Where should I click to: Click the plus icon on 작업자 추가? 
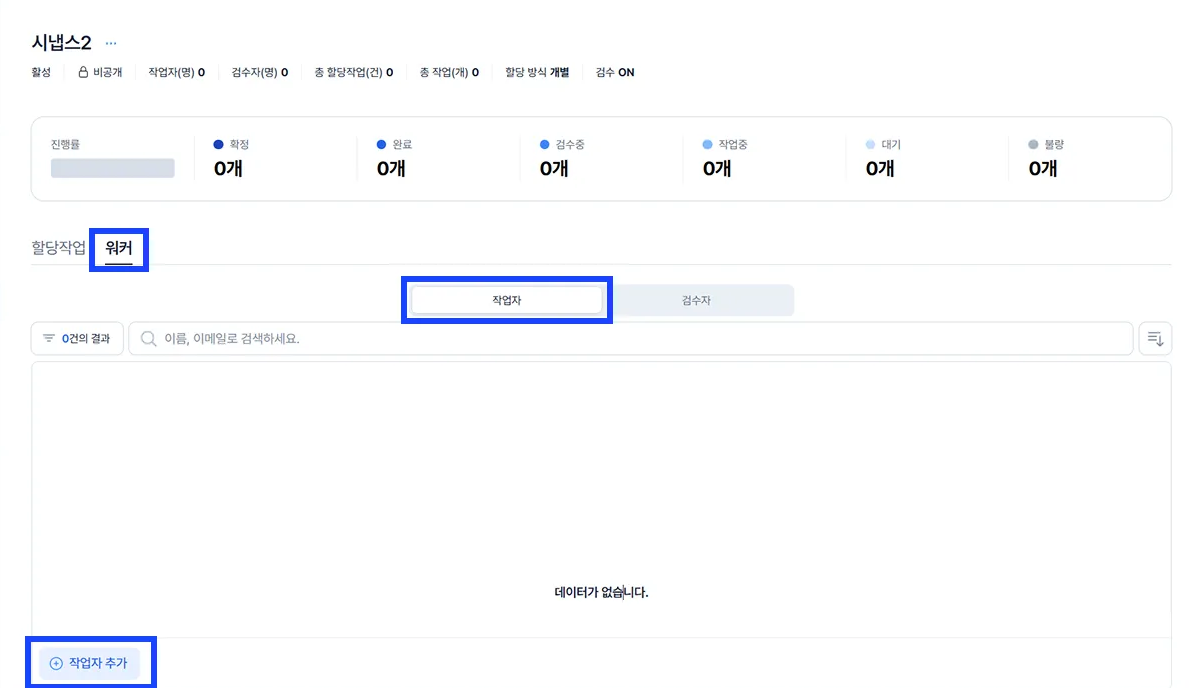point(56,663)
